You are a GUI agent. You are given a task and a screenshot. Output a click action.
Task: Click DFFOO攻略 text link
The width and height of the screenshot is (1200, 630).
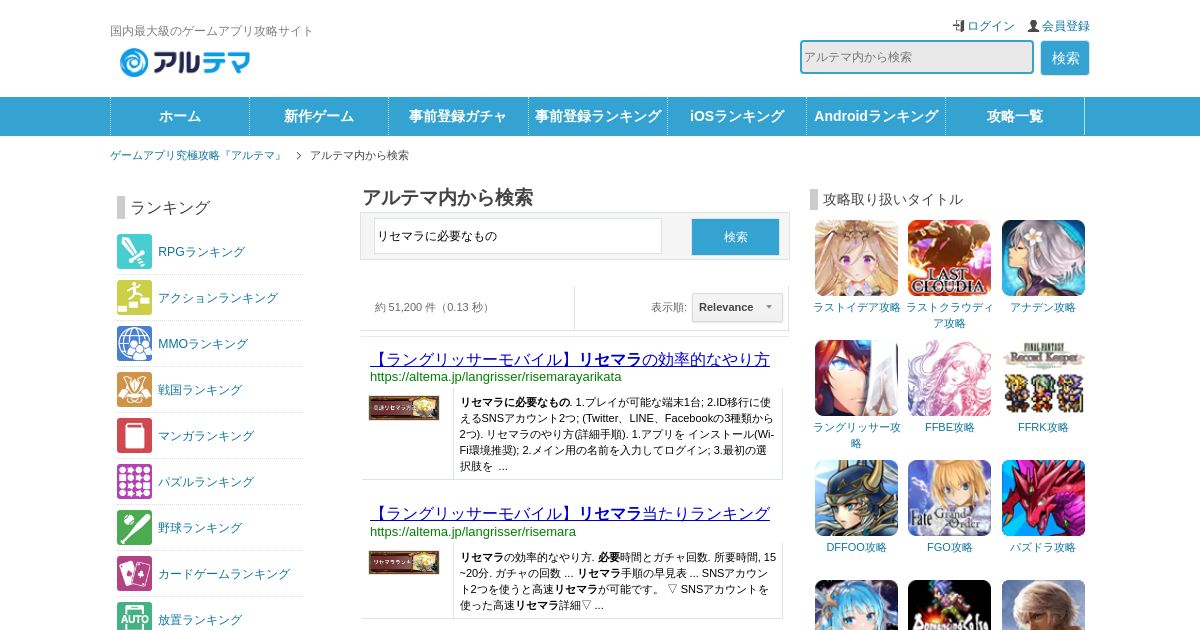coord(856,547)
